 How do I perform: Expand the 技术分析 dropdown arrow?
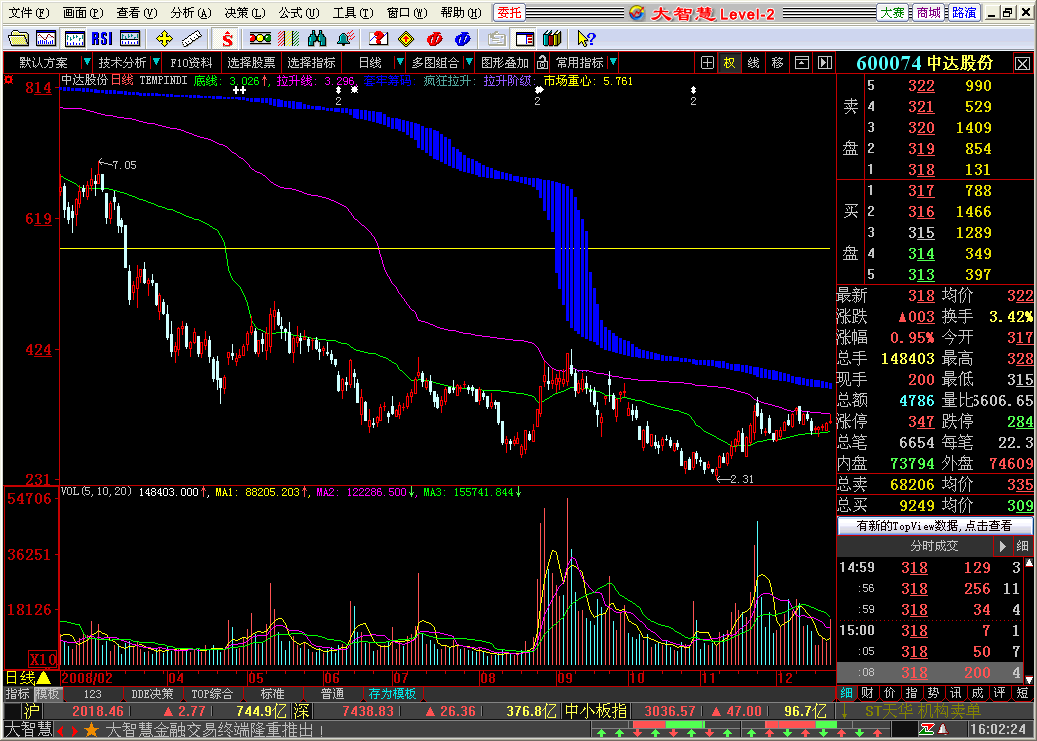pos(156,62)
